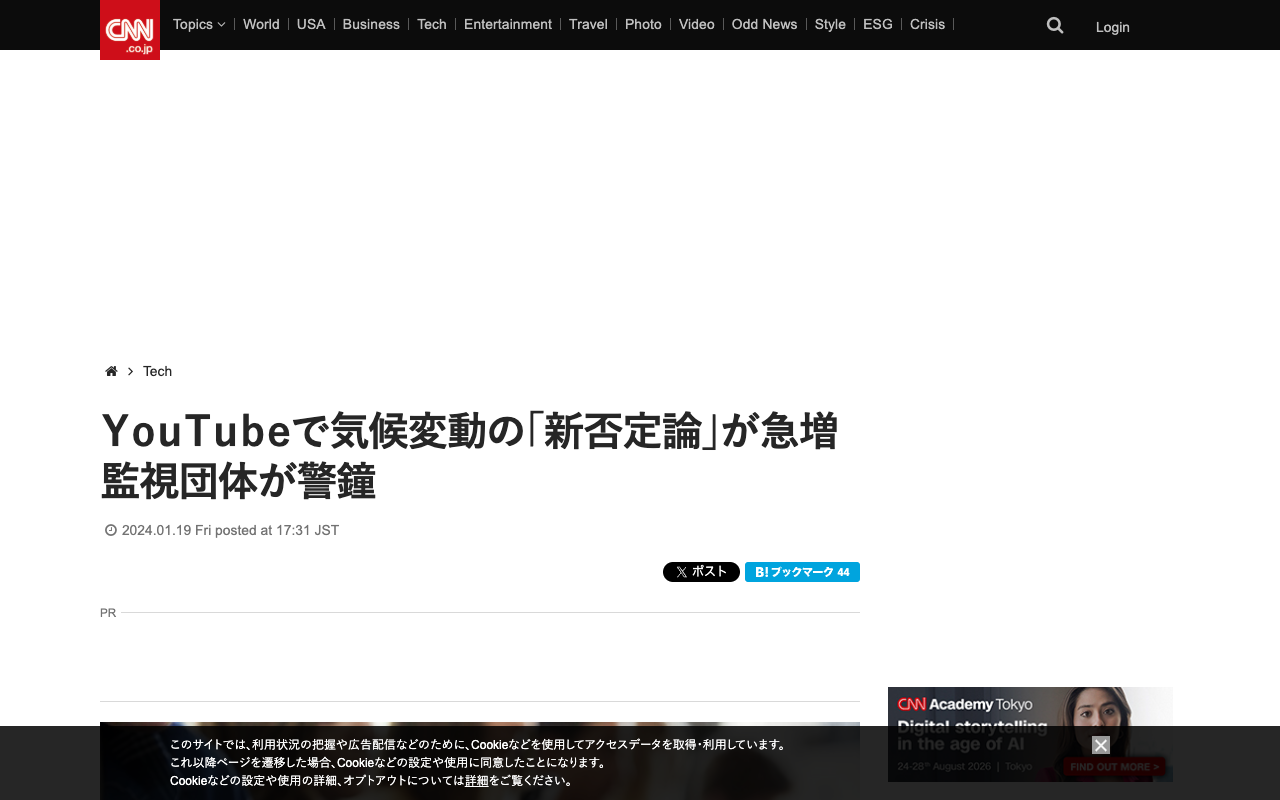The image size is (1280, 800).
Task: Open the Photo section
Action: [643, 24]
